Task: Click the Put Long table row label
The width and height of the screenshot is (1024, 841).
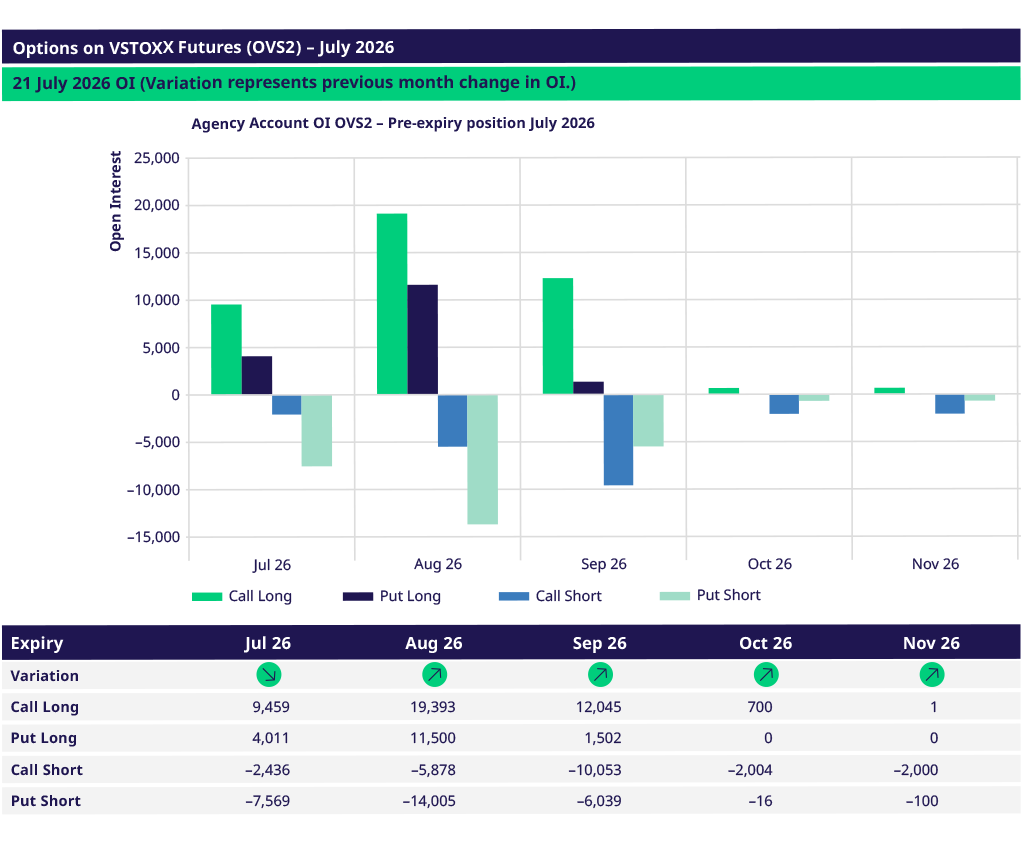Action: 44,738
